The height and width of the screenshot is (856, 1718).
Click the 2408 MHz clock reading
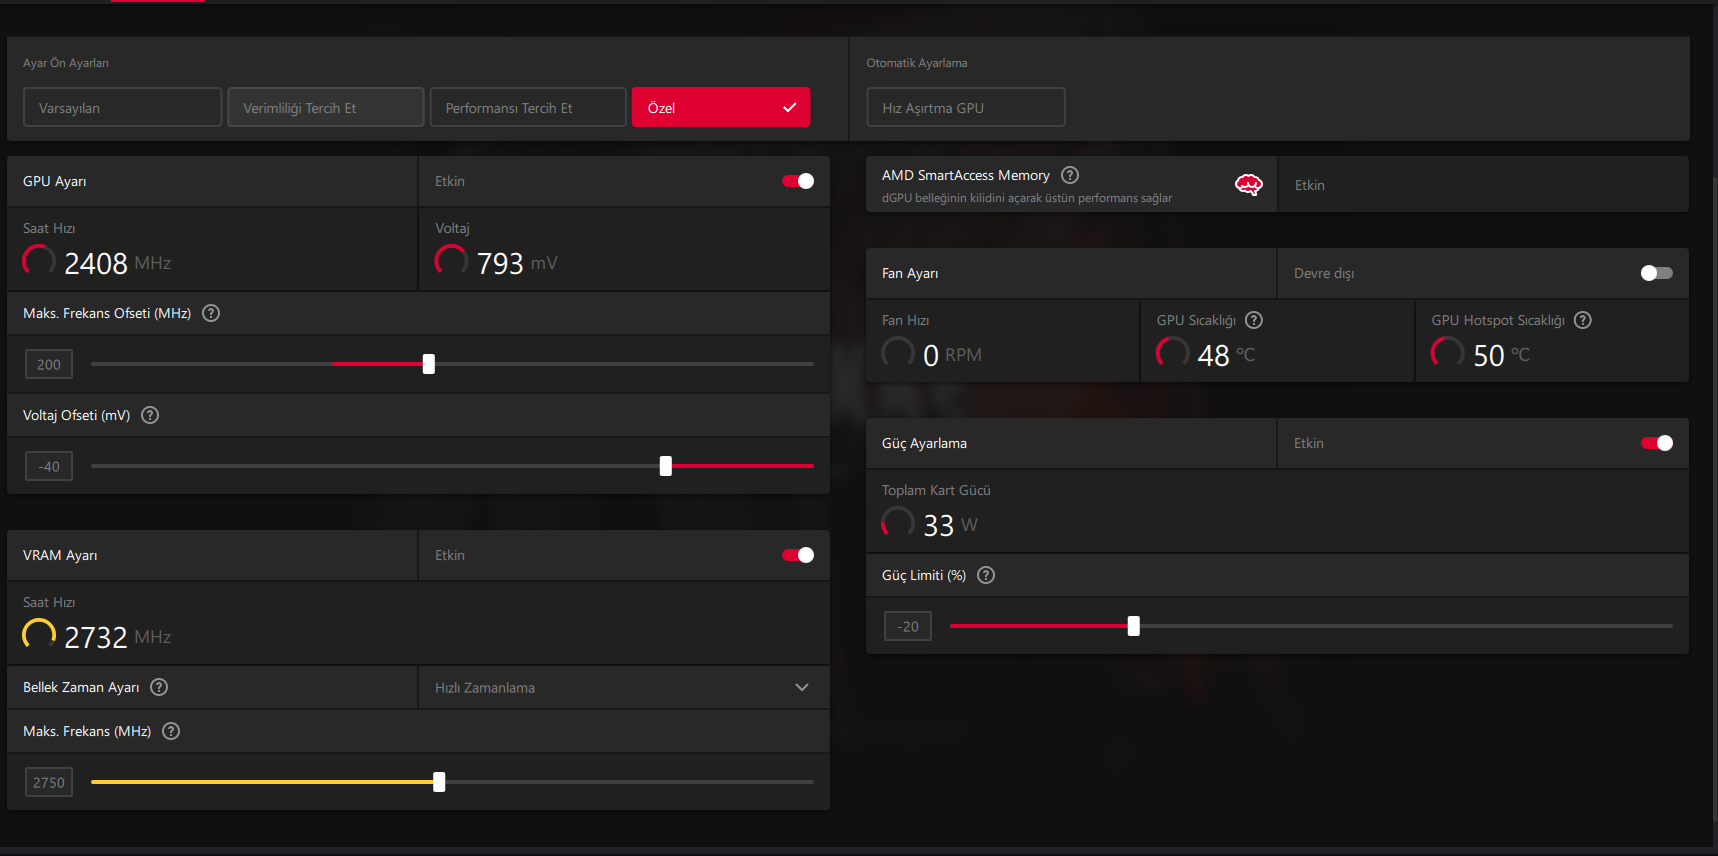(96, 263)
